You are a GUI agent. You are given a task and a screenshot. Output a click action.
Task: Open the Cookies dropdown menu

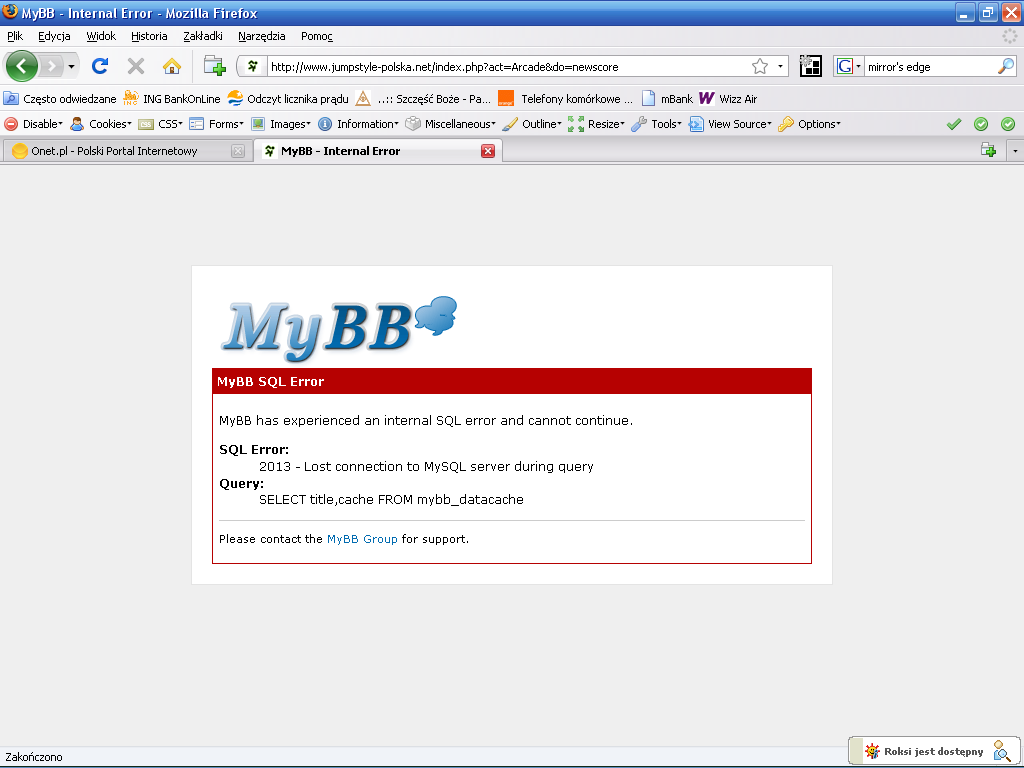click(101, 124)
